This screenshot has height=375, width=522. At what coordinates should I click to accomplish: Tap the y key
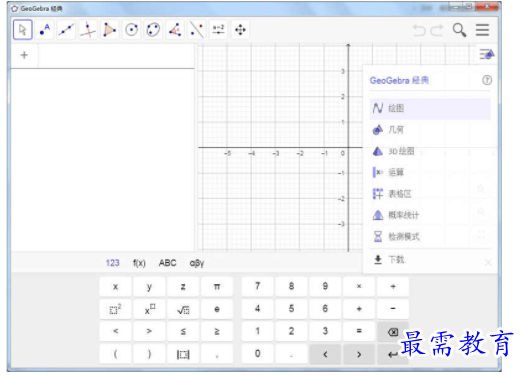coord(149,287)
